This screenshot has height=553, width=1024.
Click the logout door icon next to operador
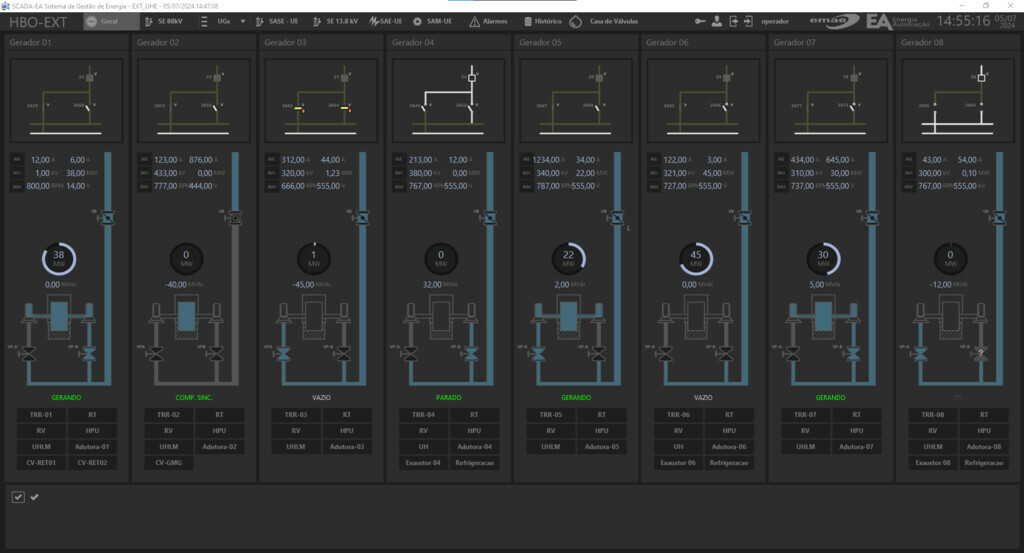click(x=735, y=21)
